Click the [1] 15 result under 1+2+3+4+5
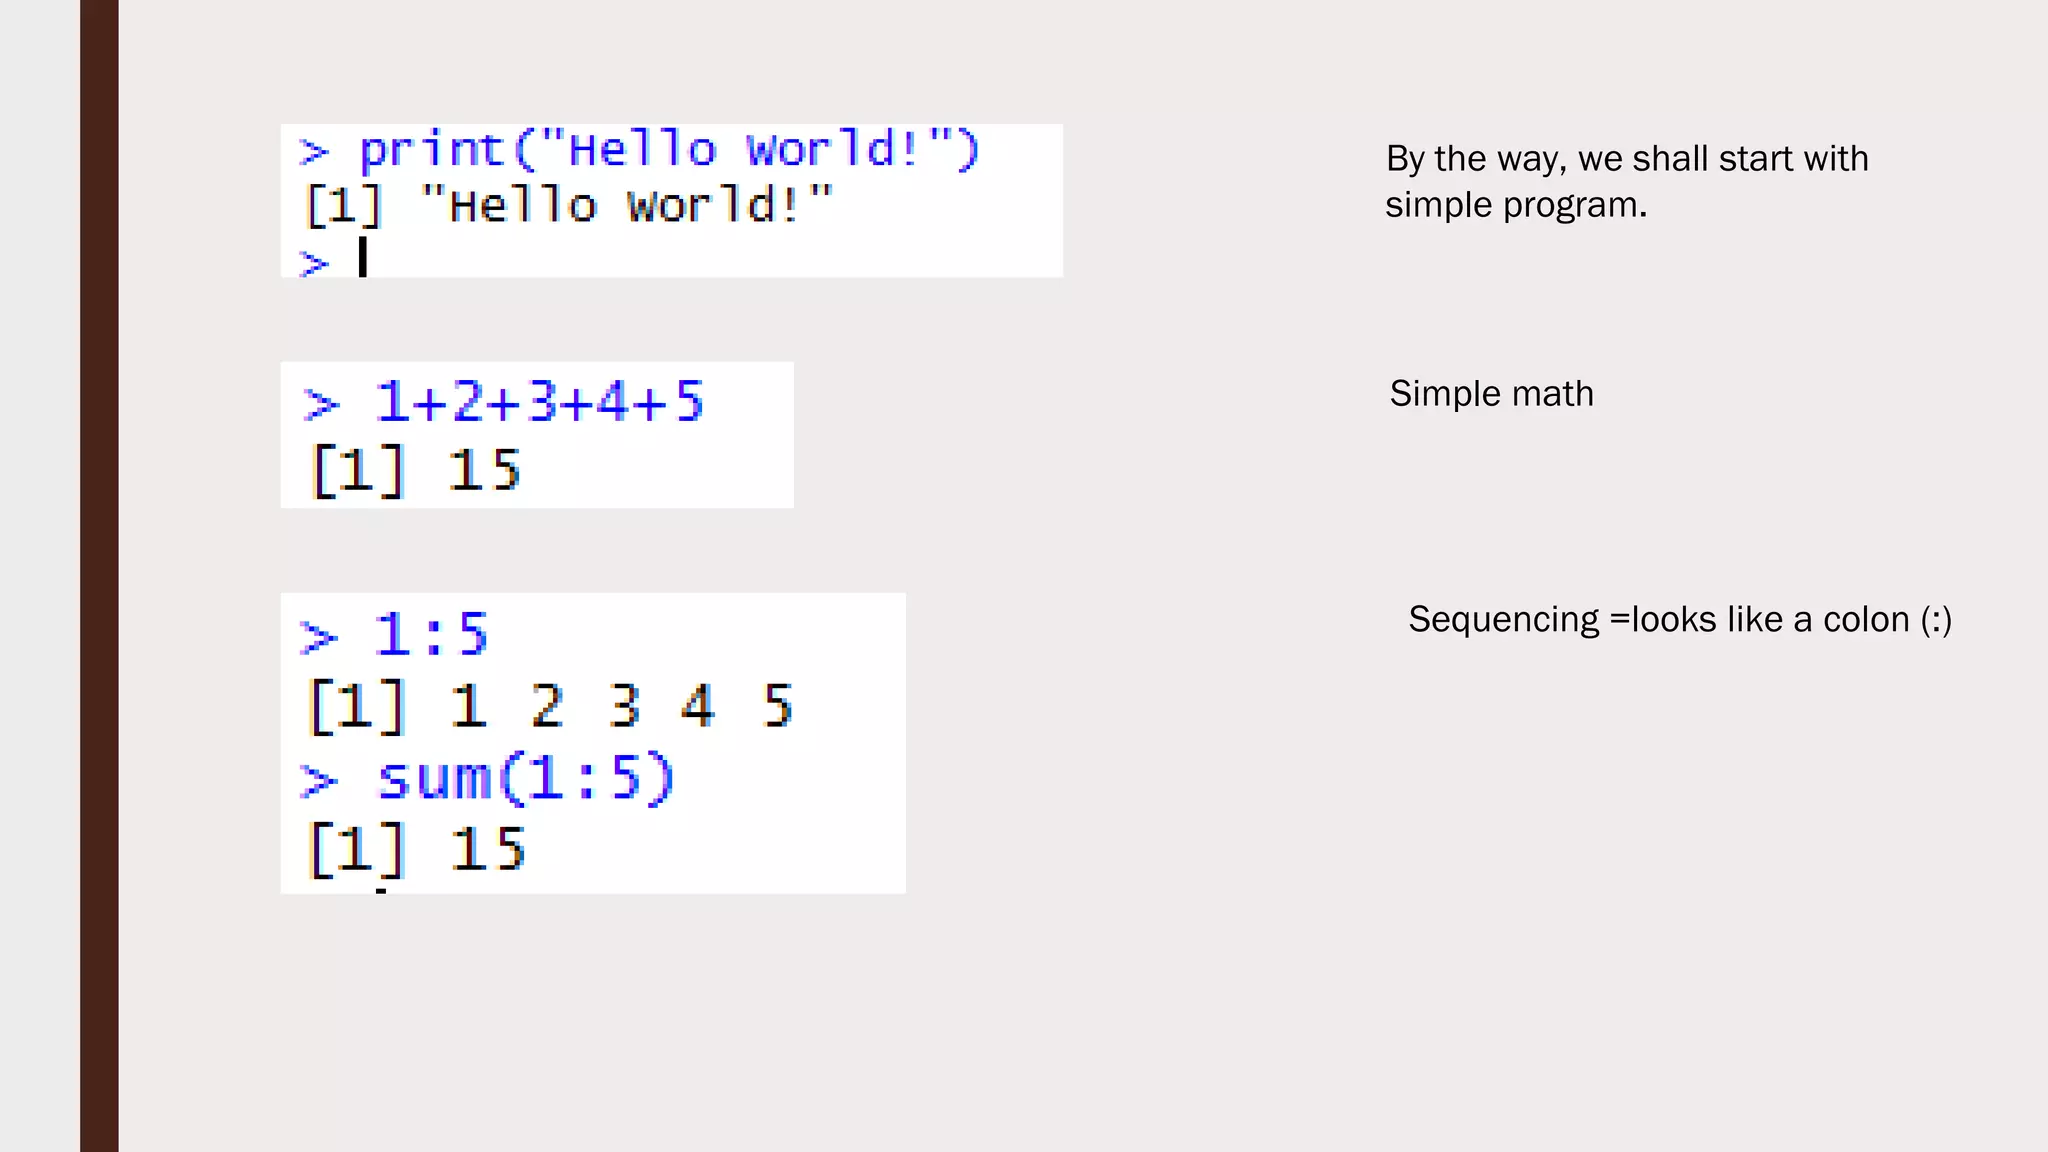This screenshot has width=2048, height=1152. click(x=415, y=470)
